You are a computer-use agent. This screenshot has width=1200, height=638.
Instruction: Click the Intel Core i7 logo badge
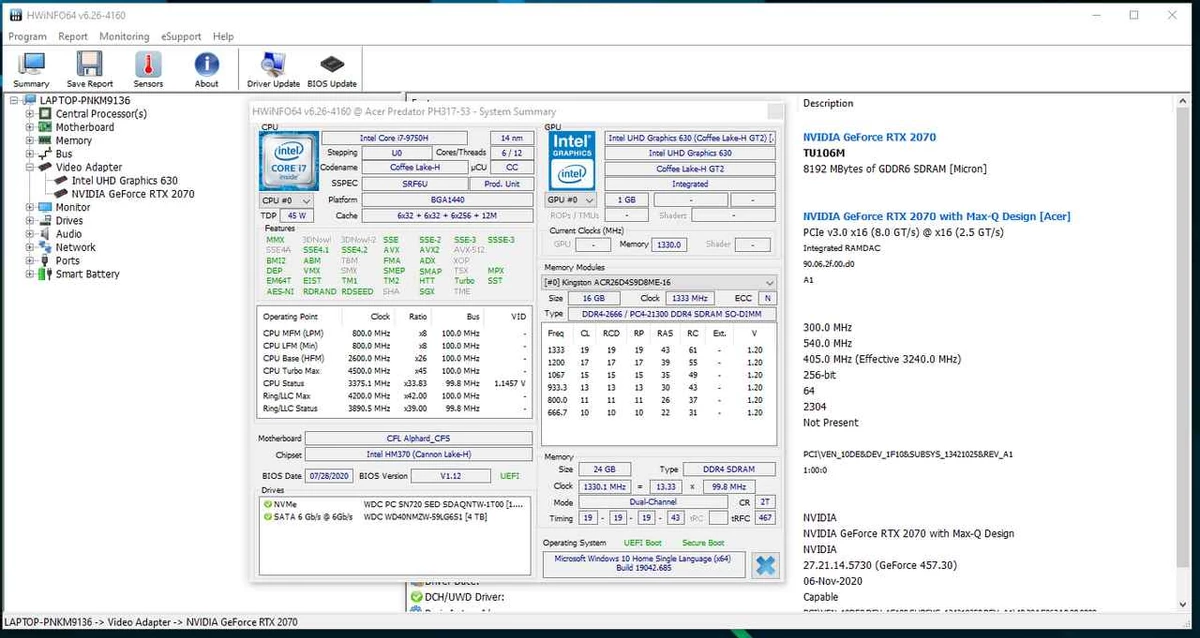(x=288, y=162)
